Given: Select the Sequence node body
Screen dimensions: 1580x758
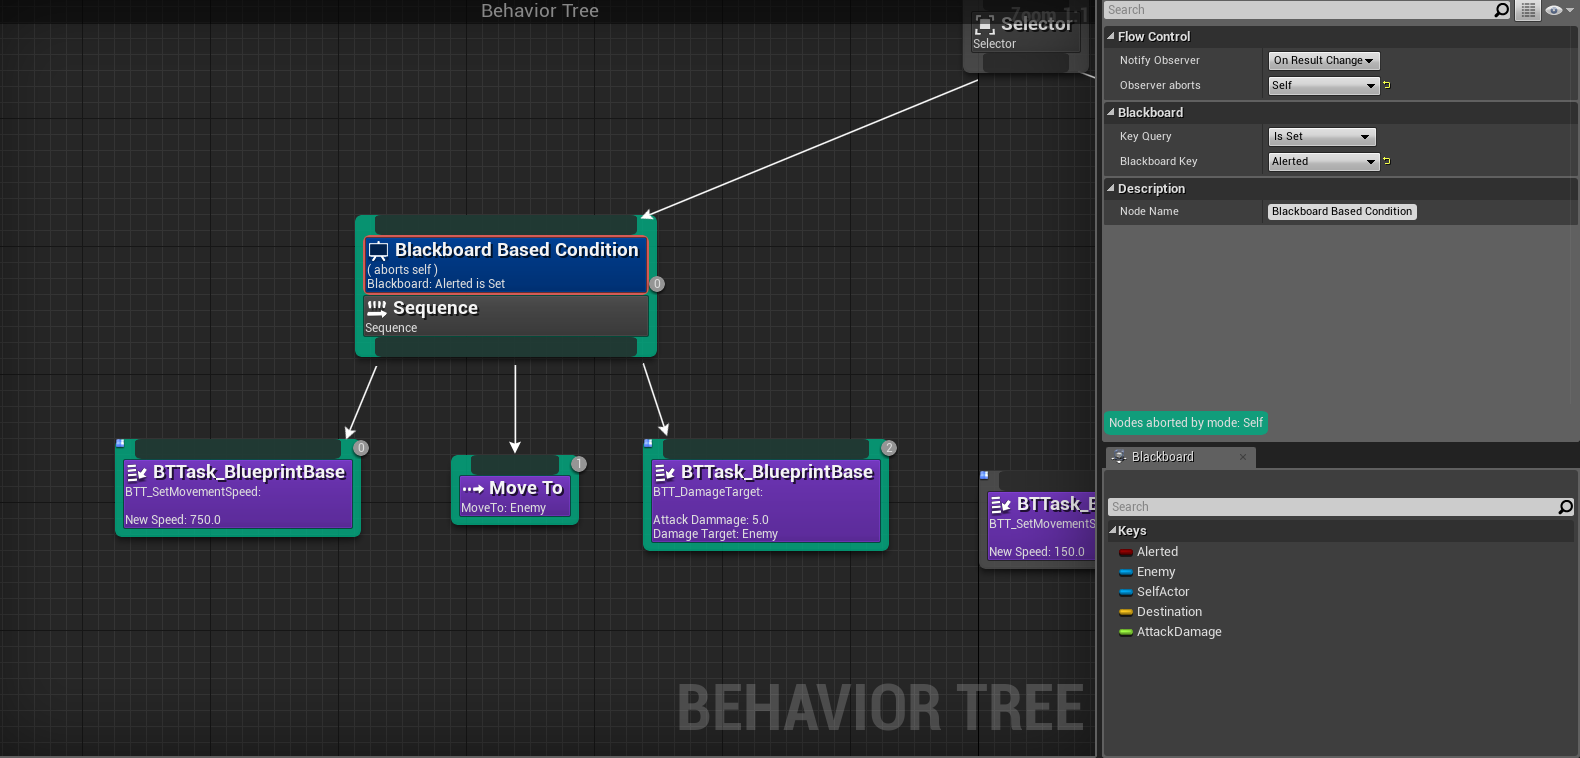Looking at the screenshot, I should click(x=506, y=316).
